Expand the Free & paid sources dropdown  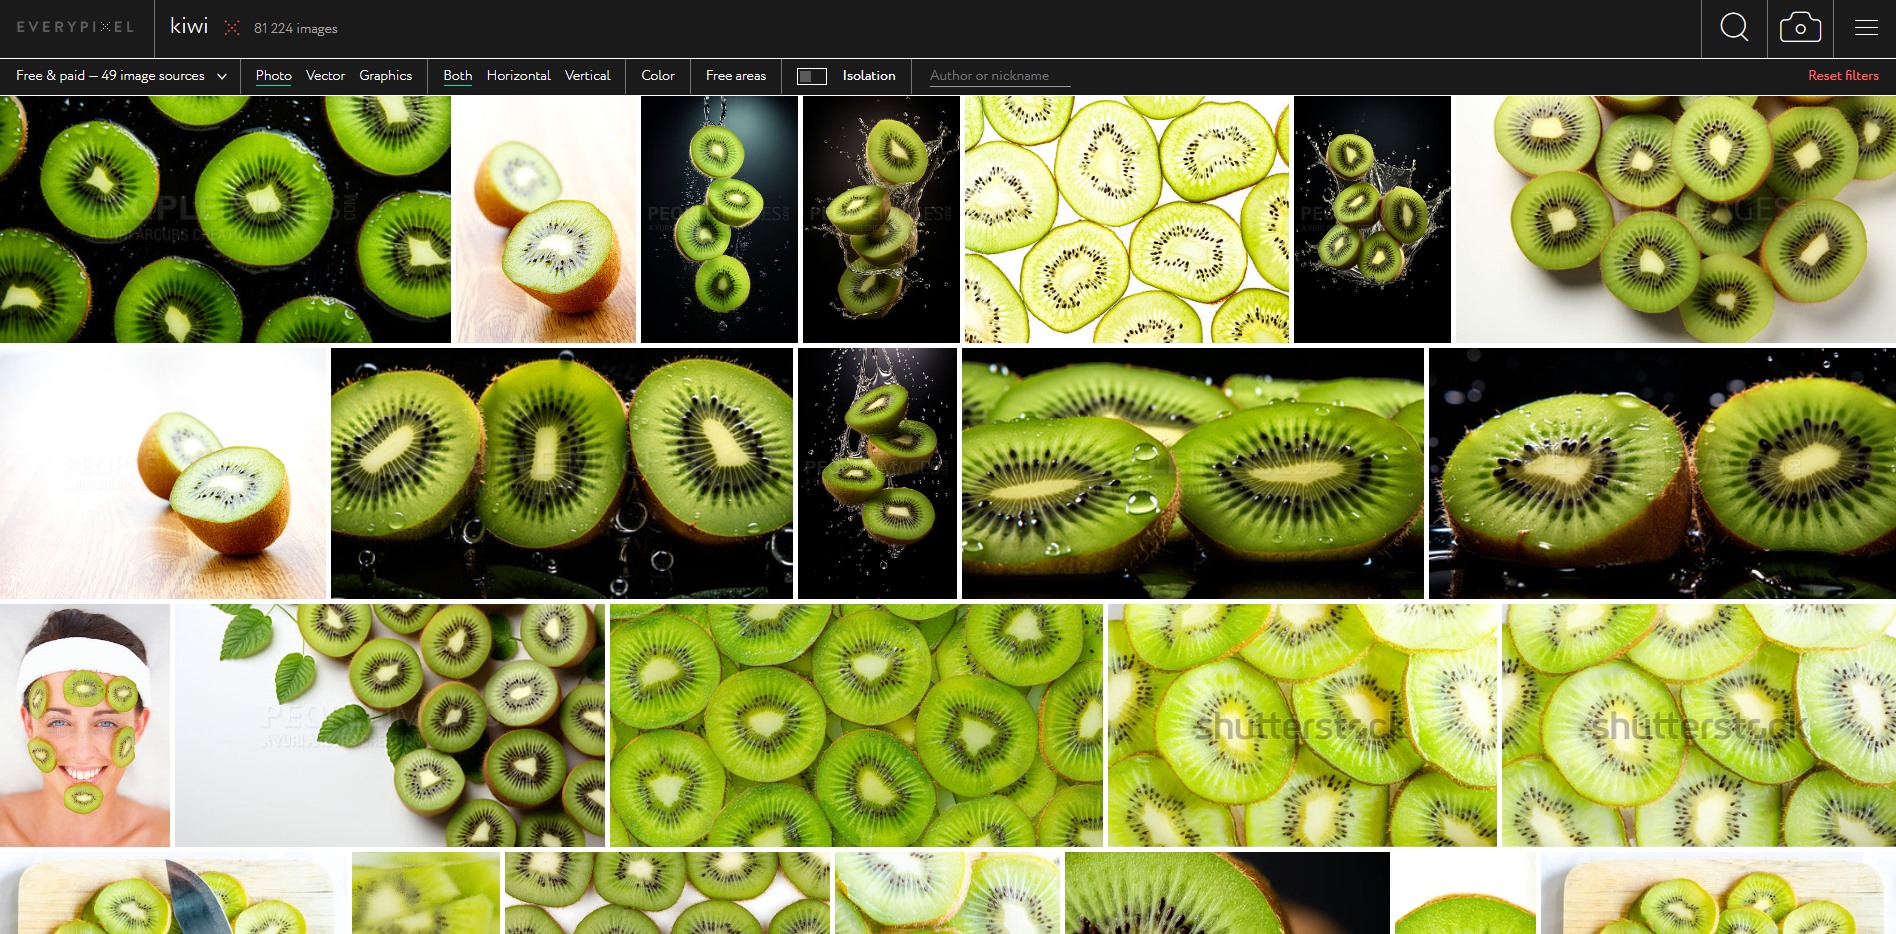click(x=121, y=76)
